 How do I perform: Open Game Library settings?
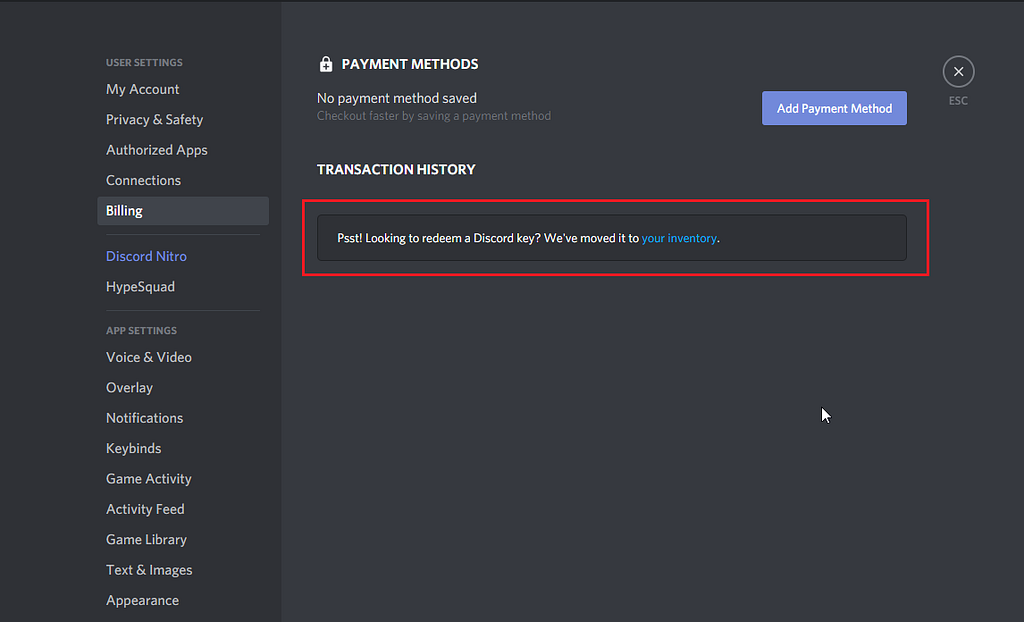tap(146, 539)
